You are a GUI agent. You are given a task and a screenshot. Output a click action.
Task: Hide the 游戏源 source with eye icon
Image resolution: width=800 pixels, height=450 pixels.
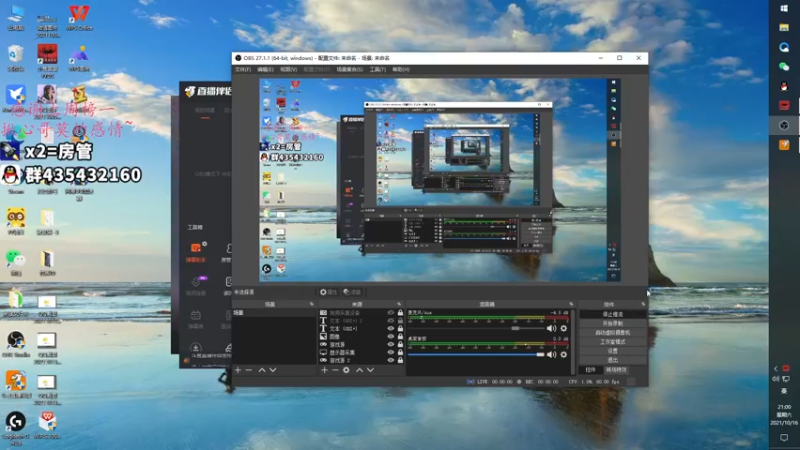[391, 344]
